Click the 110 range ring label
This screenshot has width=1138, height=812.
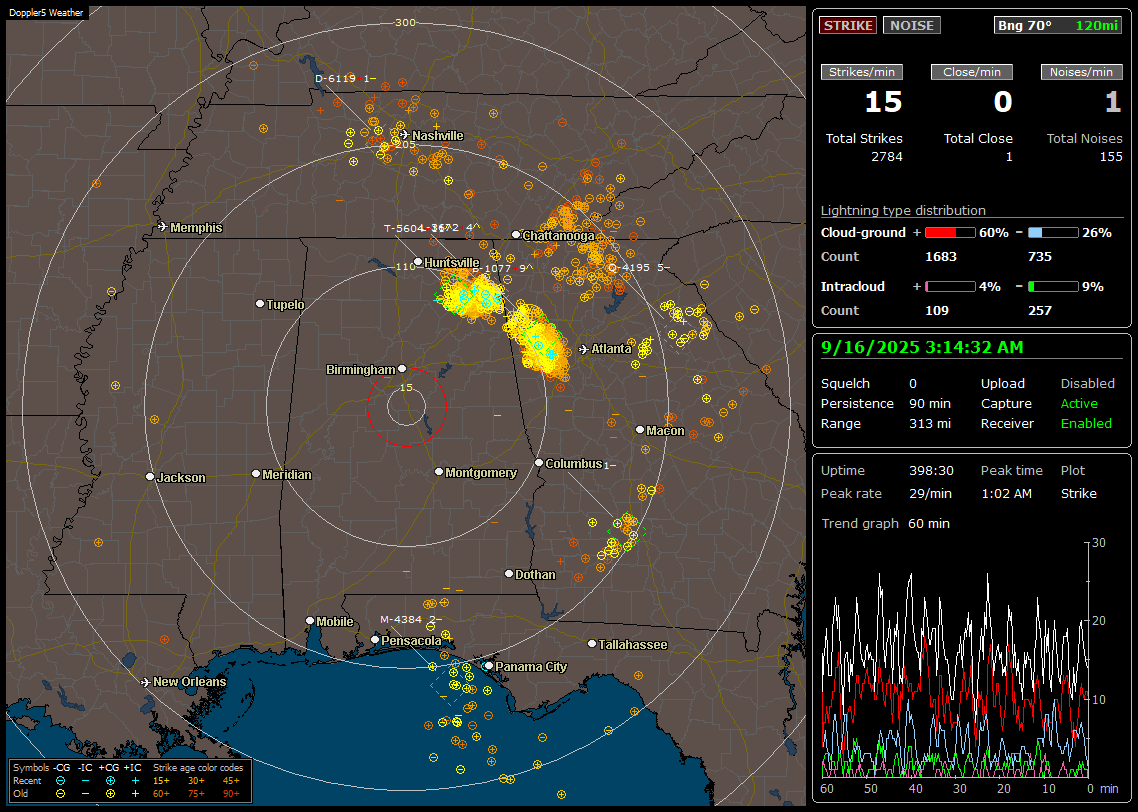[405, 266]
